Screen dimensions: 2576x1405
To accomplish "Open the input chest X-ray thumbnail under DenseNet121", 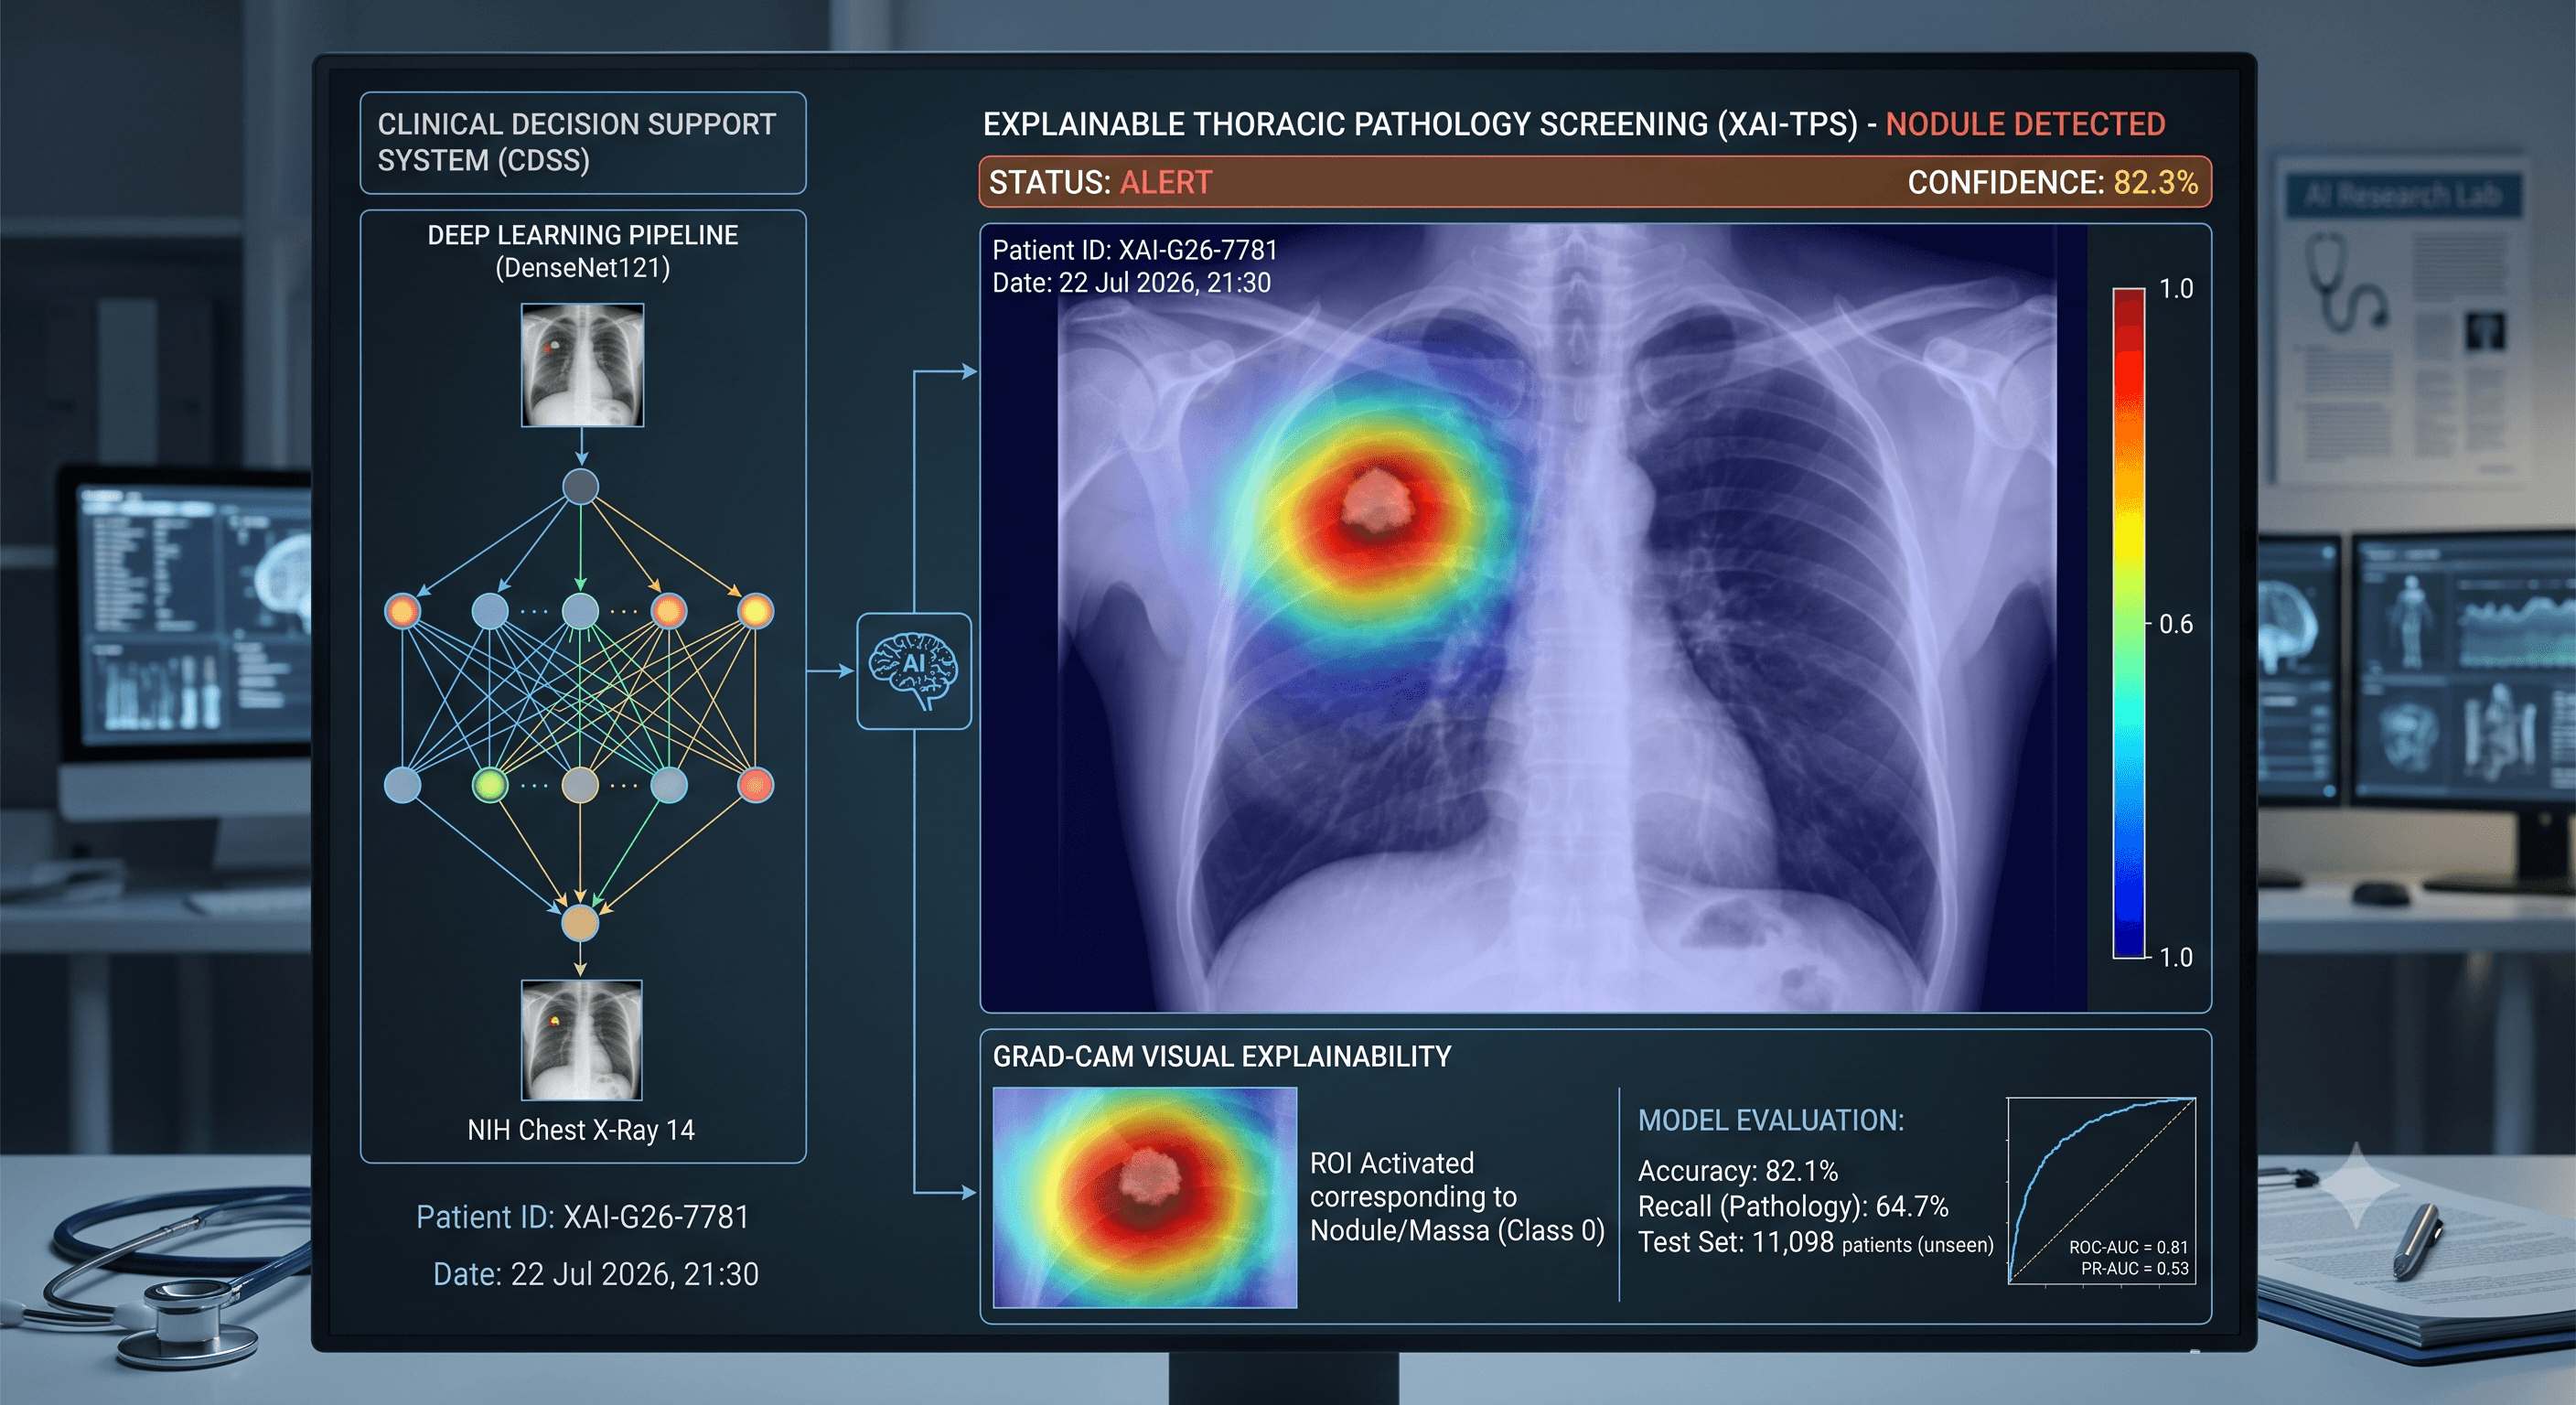I will click(x=582, y=366).
